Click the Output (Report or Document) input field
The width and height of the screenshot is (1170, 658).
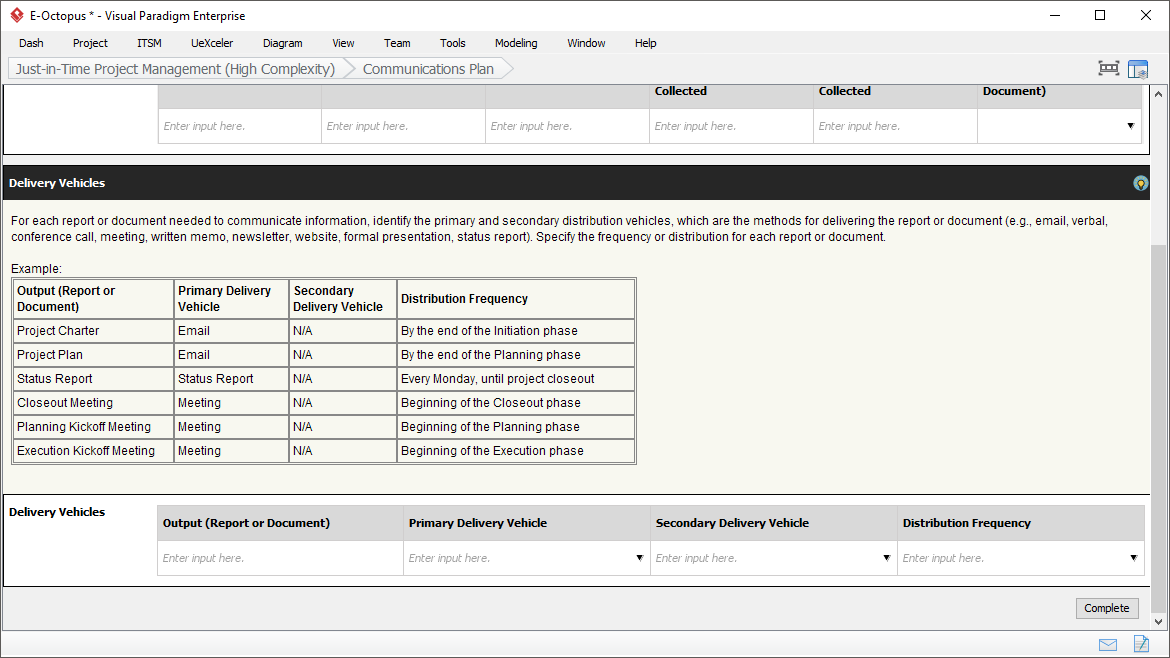click(x=280, y=558)
